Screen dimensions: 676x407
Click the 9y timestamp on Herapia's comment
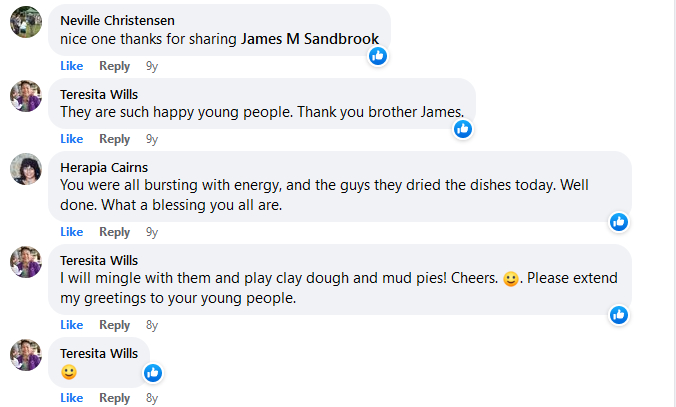pos(152,232)
